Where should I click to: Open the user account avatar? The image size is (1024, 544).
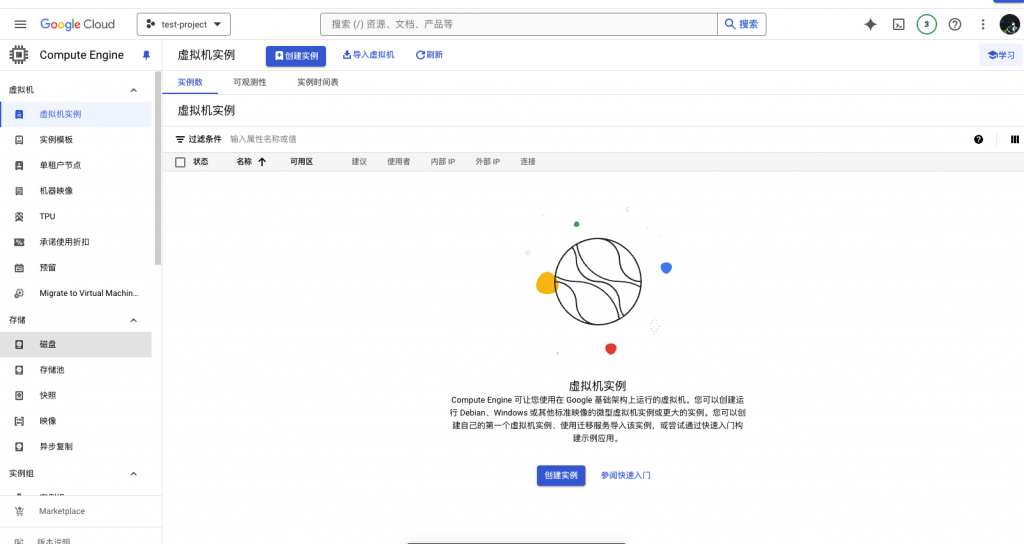1010,24
